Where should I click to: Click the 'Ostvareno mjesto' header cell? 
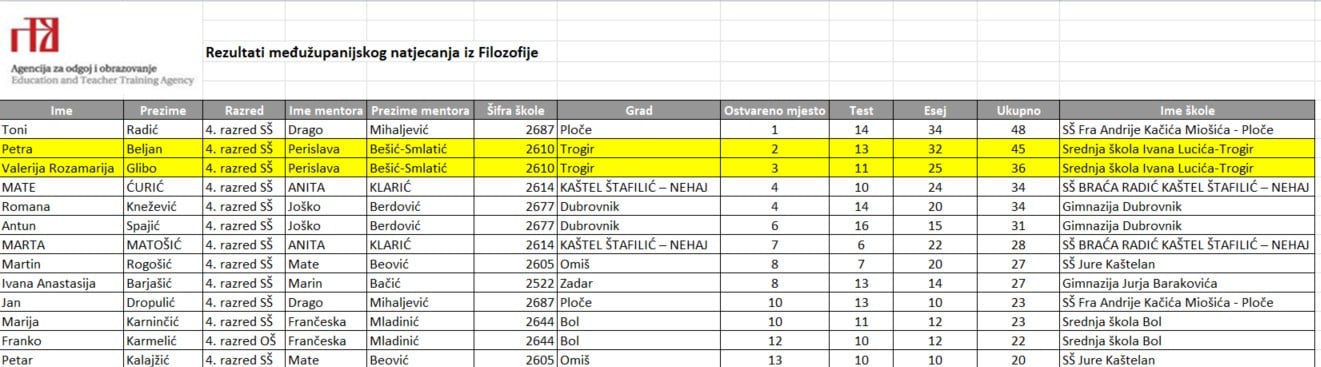tap(775, 111)
